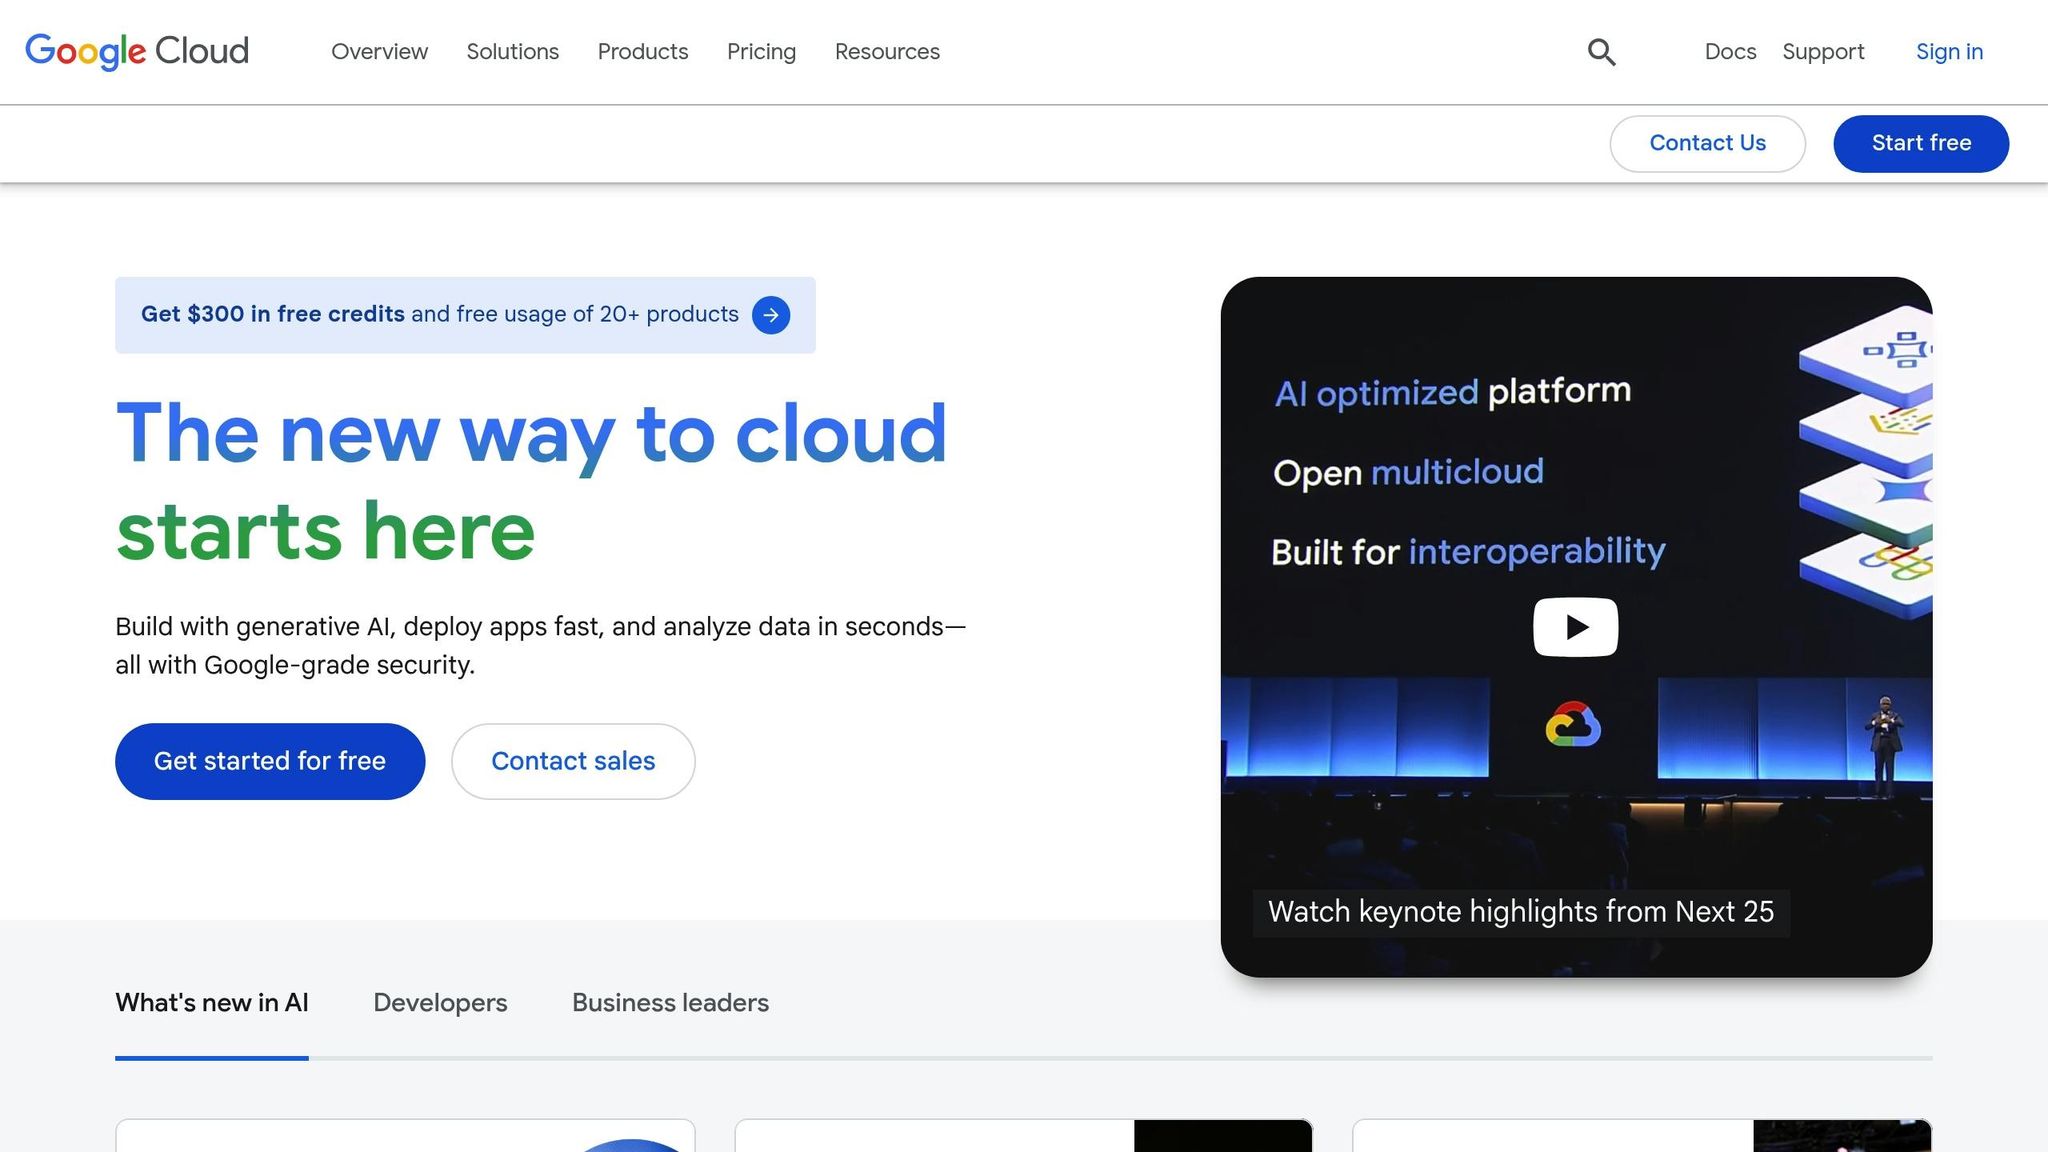Click the Google Cloud logo
The image size is (2048, 1152).
click(x=137, y=51)
